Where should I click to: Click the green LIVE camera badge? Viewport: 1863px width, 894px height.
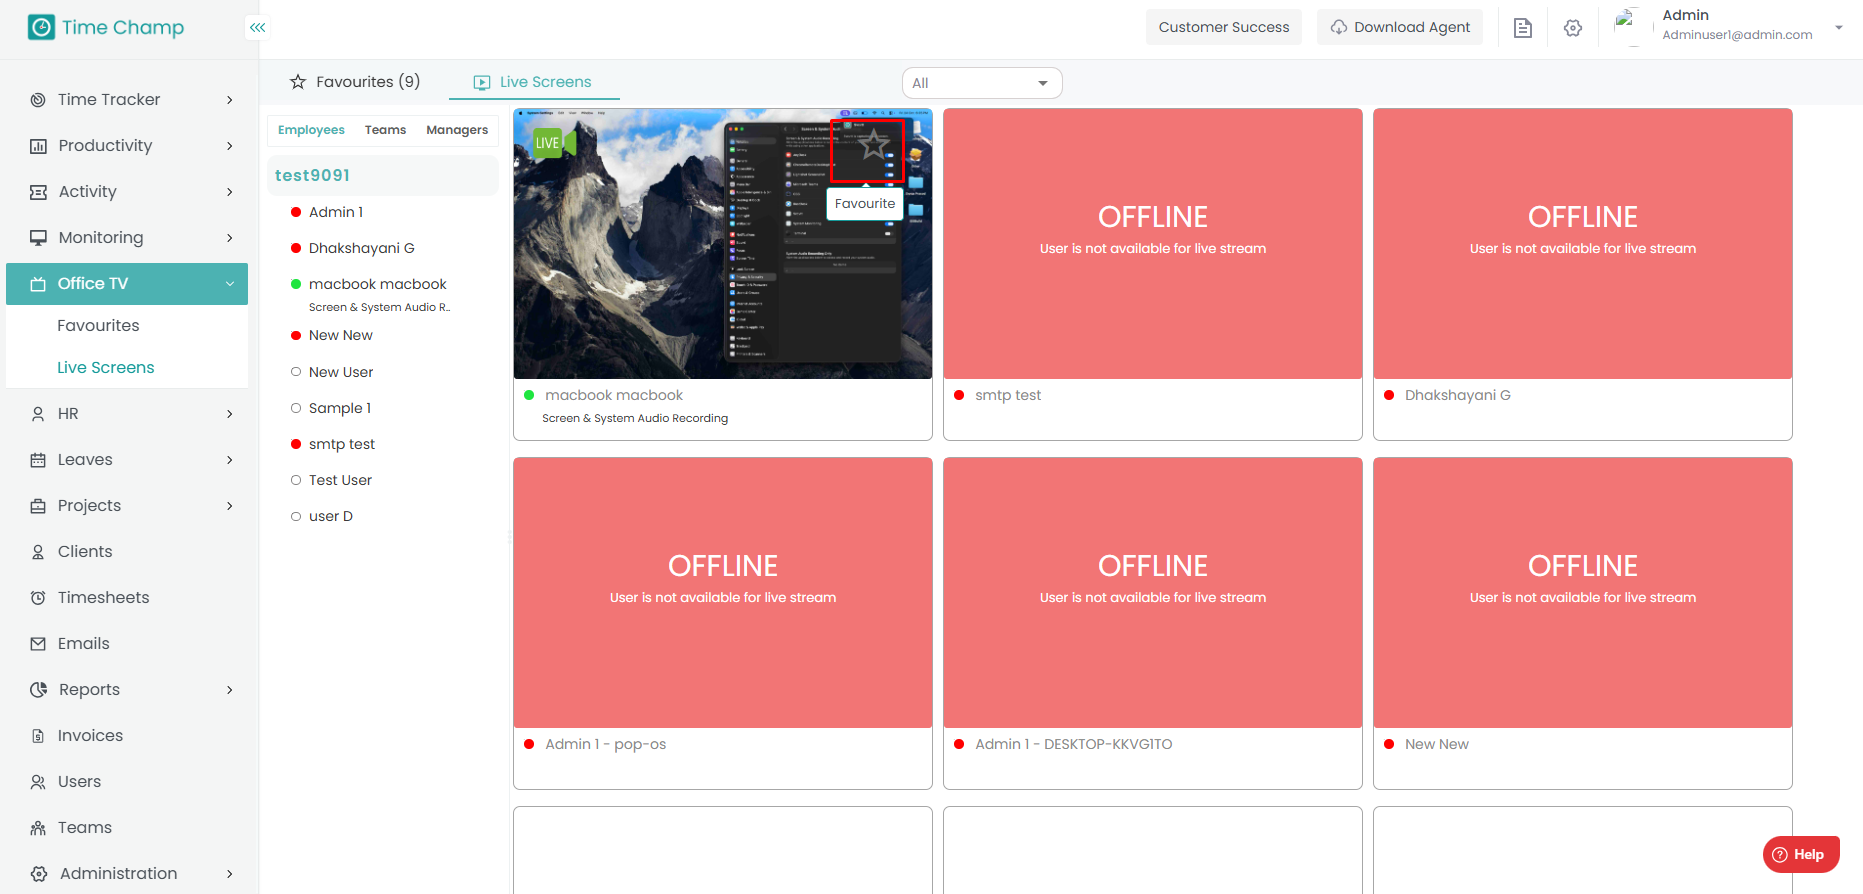[x=555, y=142]
